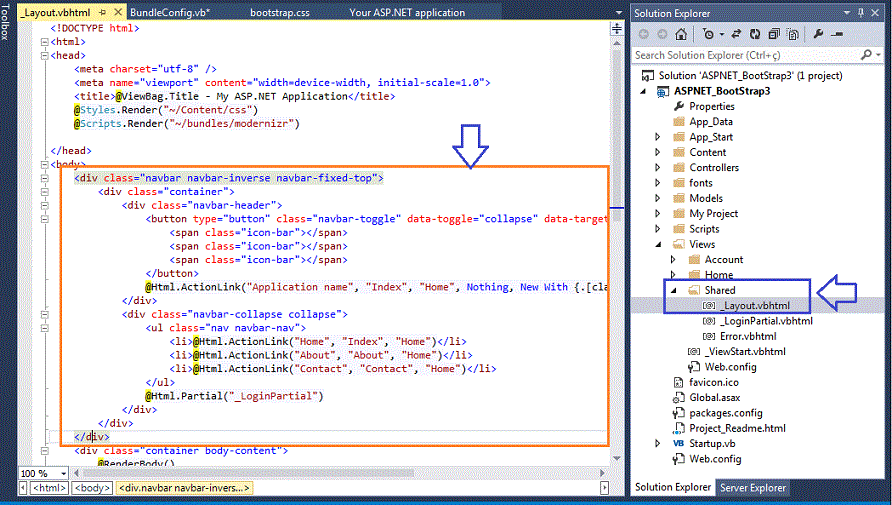Open the active documents list dropdown
This screenshot has height=505, width=892.
point(618,12)
